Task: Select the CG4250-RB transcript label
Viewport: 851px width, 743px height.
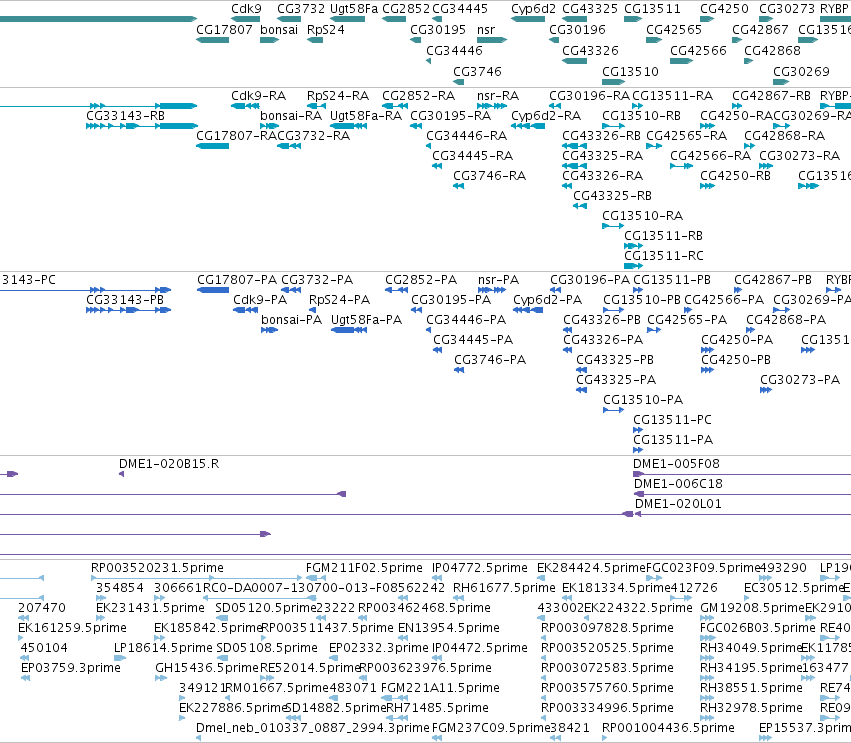Action: pyautogui.click(x=735, y=176)
